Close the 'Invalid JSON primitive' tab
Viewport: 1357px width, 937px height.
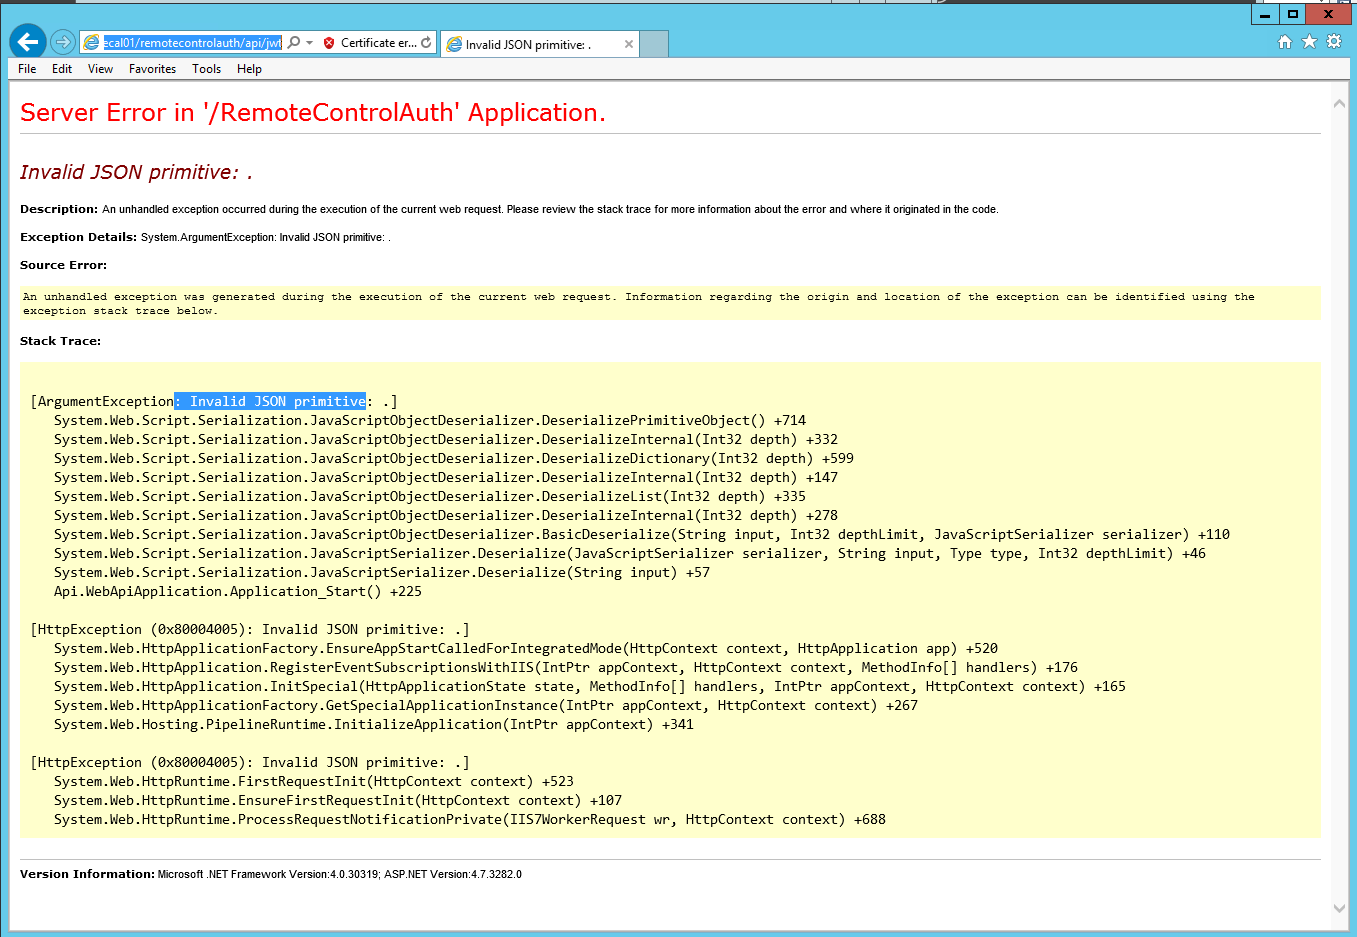click(x=629, y=45)
